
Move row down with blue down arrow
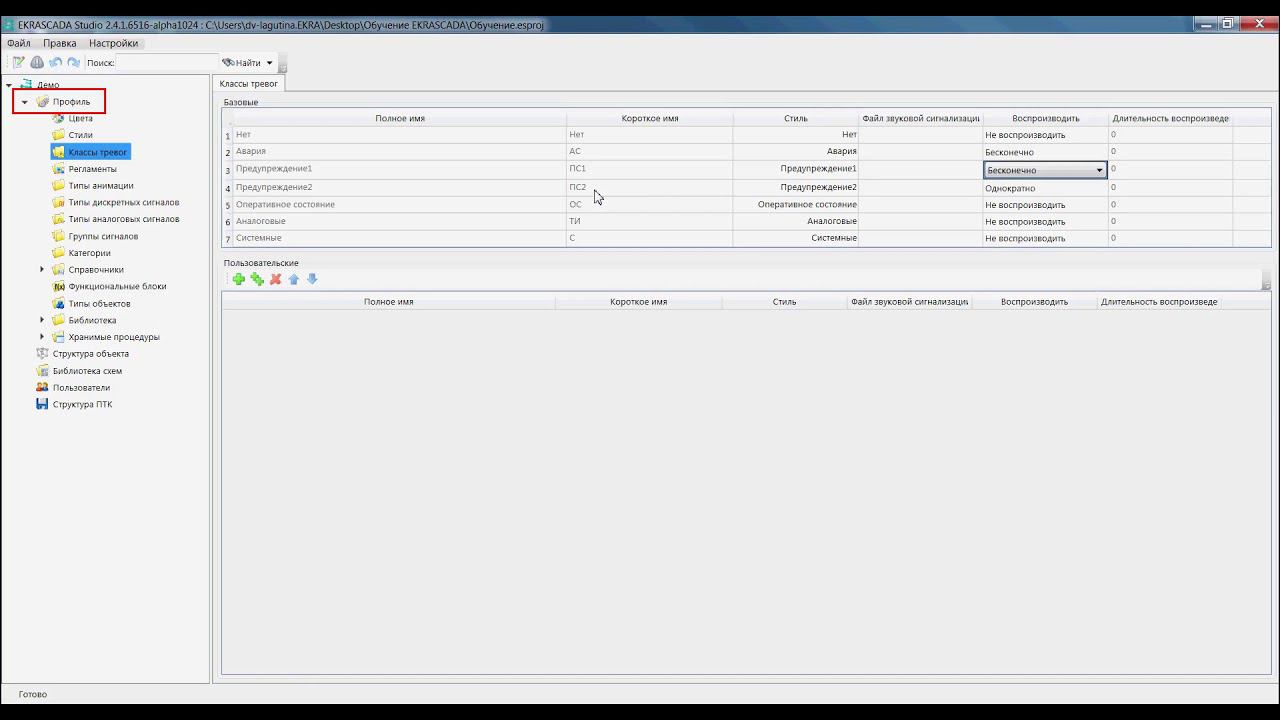tap(312, 279)
